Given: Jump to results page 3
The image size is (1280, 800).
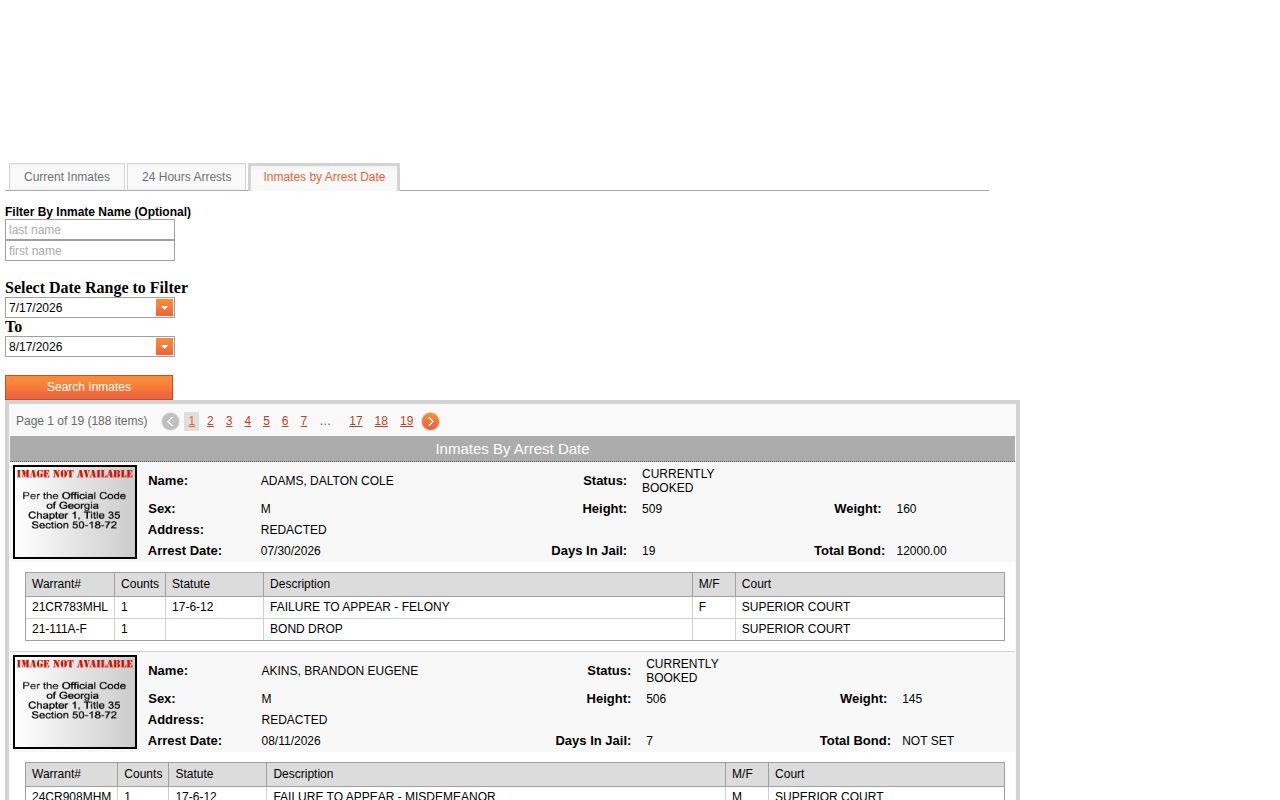Looking at the screenshot, I should click(229, 421).
